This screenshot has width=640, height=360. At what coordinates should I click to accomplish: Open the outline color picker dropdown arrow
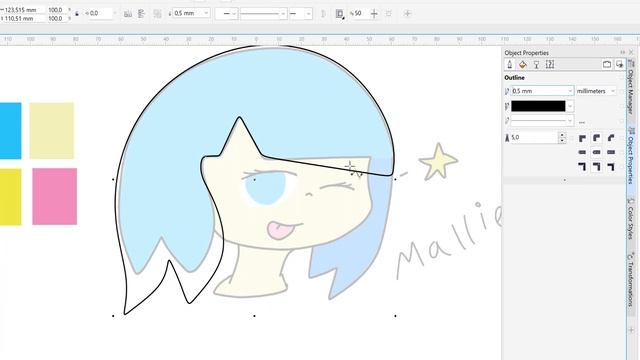click(570, 106)
